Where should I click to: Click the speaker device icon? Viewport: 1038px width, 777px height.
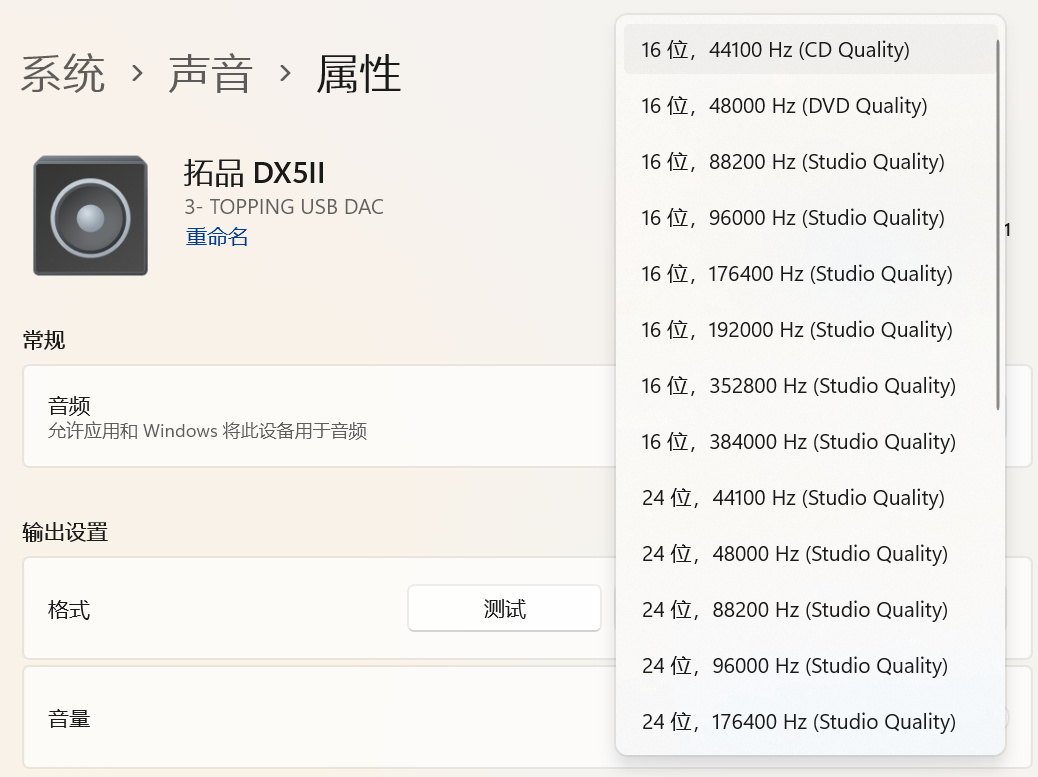[x=91, y=216]
